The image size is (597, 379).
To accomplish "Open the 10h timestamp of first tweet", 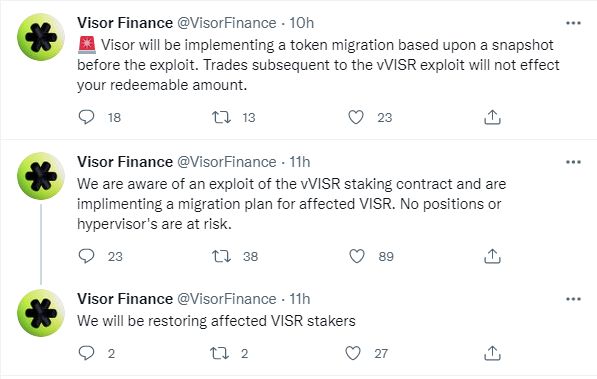I will point(302,23).
